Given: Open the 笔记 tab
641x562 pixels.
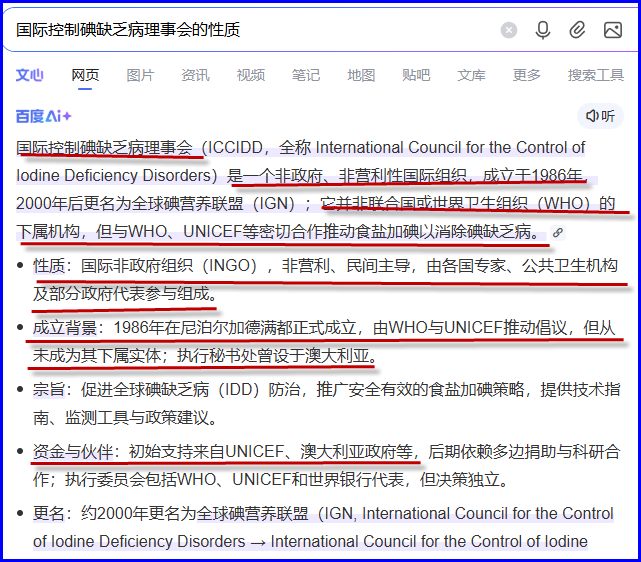Looking at the screenshot, I should coord(305,75).
